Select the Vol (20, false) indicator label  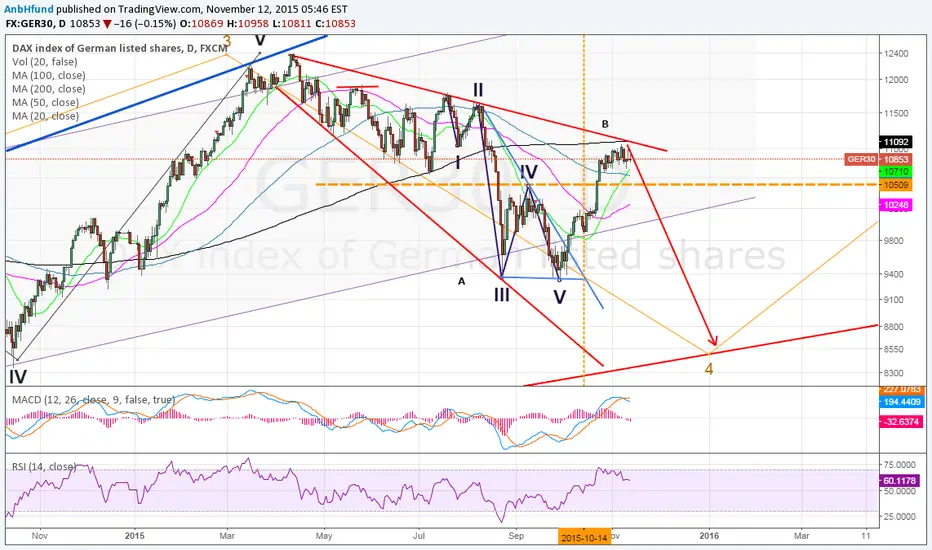pyautogui.click(x=45, y=62)
